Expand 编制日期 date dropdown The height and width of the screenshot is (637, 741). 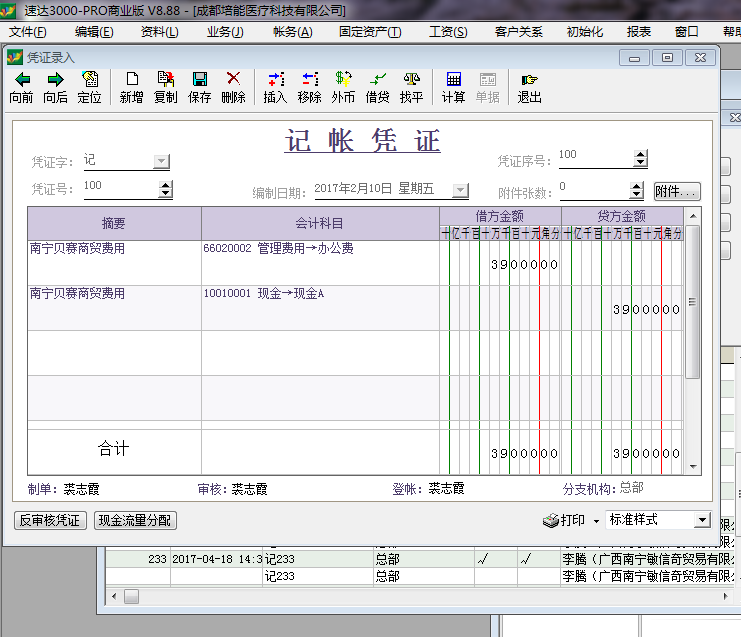click(x=460, y=190)
